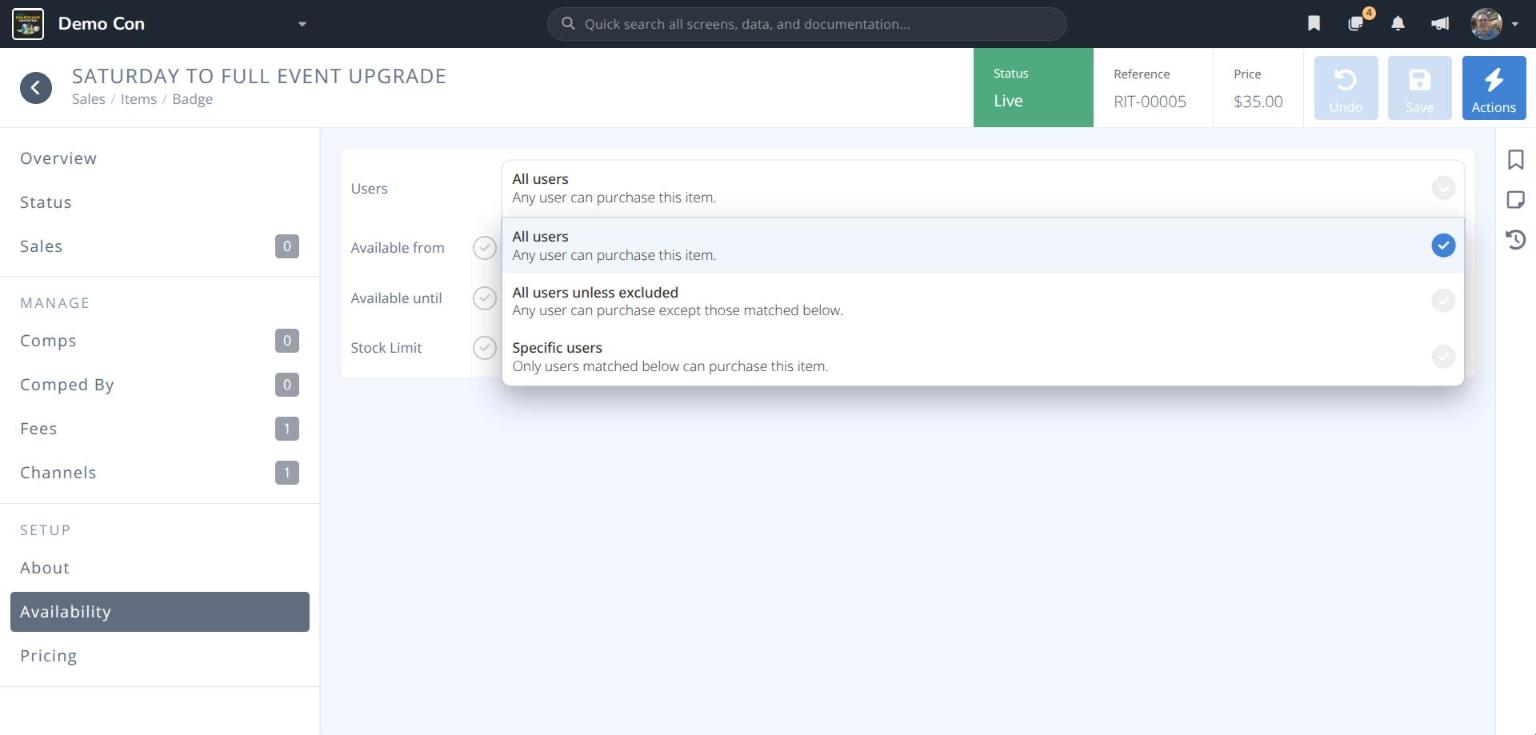Open the user avatar menu
Screen dimensions: 1536x735
1494,23
